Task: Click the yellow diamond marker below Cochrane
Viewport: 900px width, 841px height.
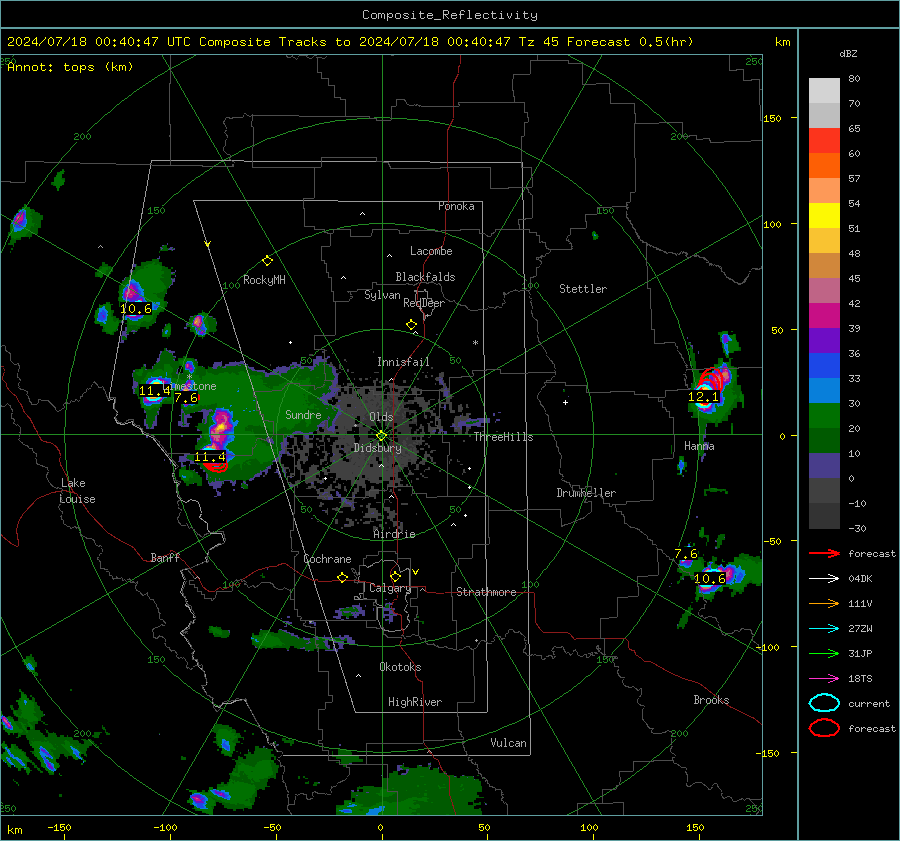Action: tap(342, 578)
